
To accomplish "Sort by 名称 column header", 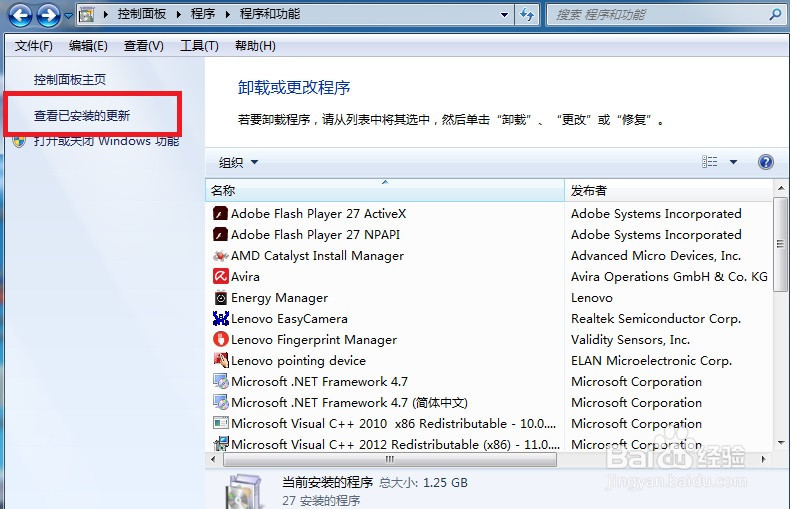I will [384, 190].
